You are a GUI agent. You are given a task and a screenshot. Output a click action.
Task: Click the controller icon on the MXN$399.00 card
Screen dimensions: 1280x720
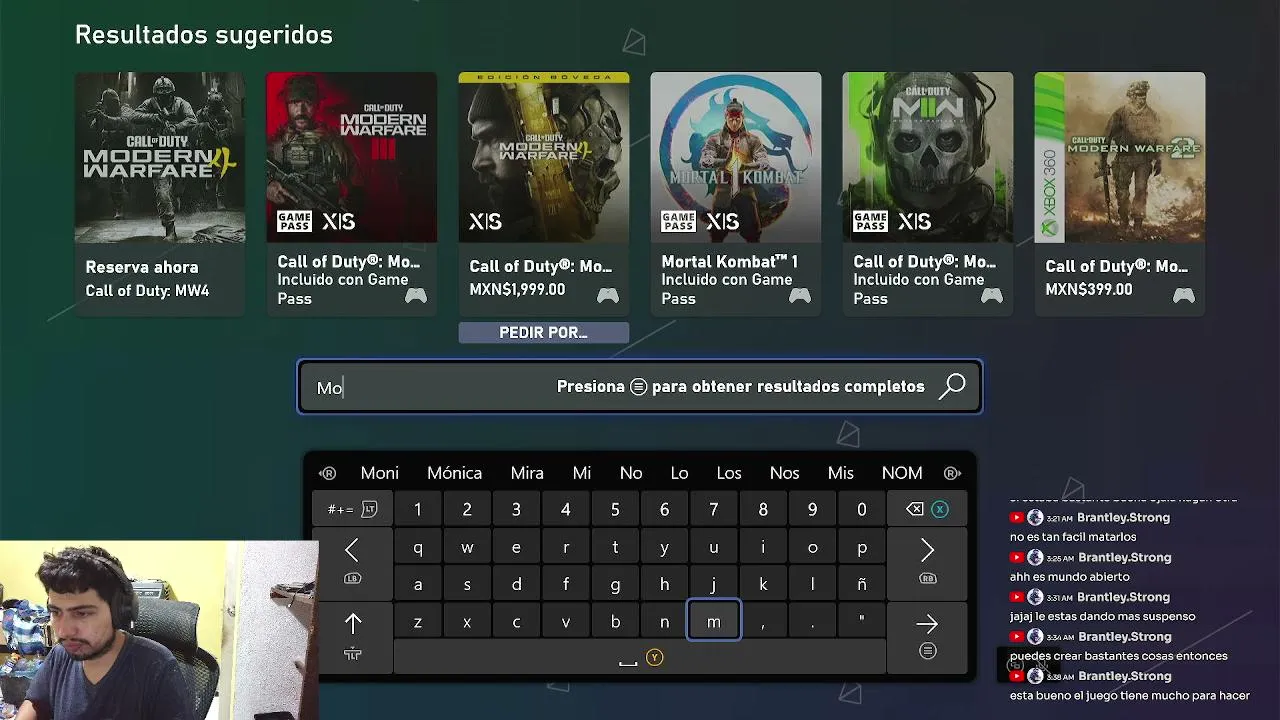click(x=1183, y=295)
